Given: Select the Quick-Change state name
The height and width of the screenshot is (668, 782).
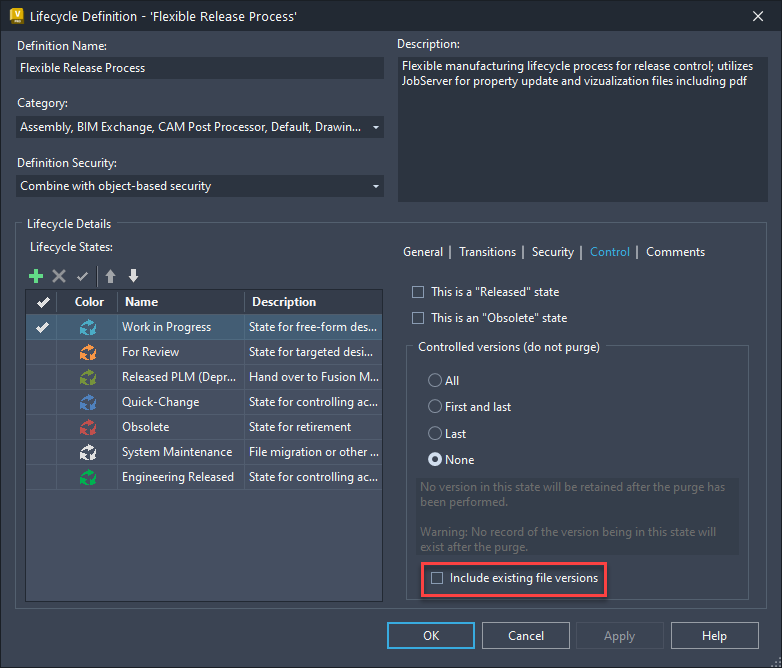Looking at the screenshot, I should [161, 402].
